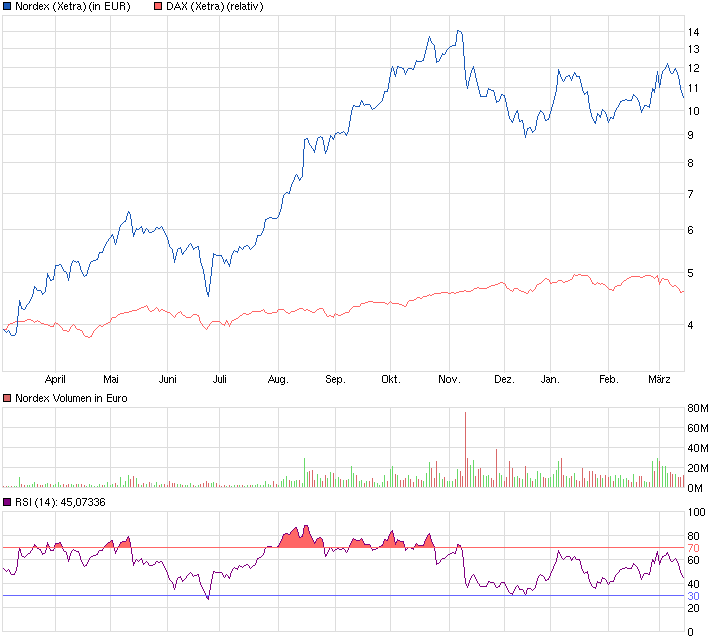Click the price axis value 7

pyautogui.click(x=690, y=194)
